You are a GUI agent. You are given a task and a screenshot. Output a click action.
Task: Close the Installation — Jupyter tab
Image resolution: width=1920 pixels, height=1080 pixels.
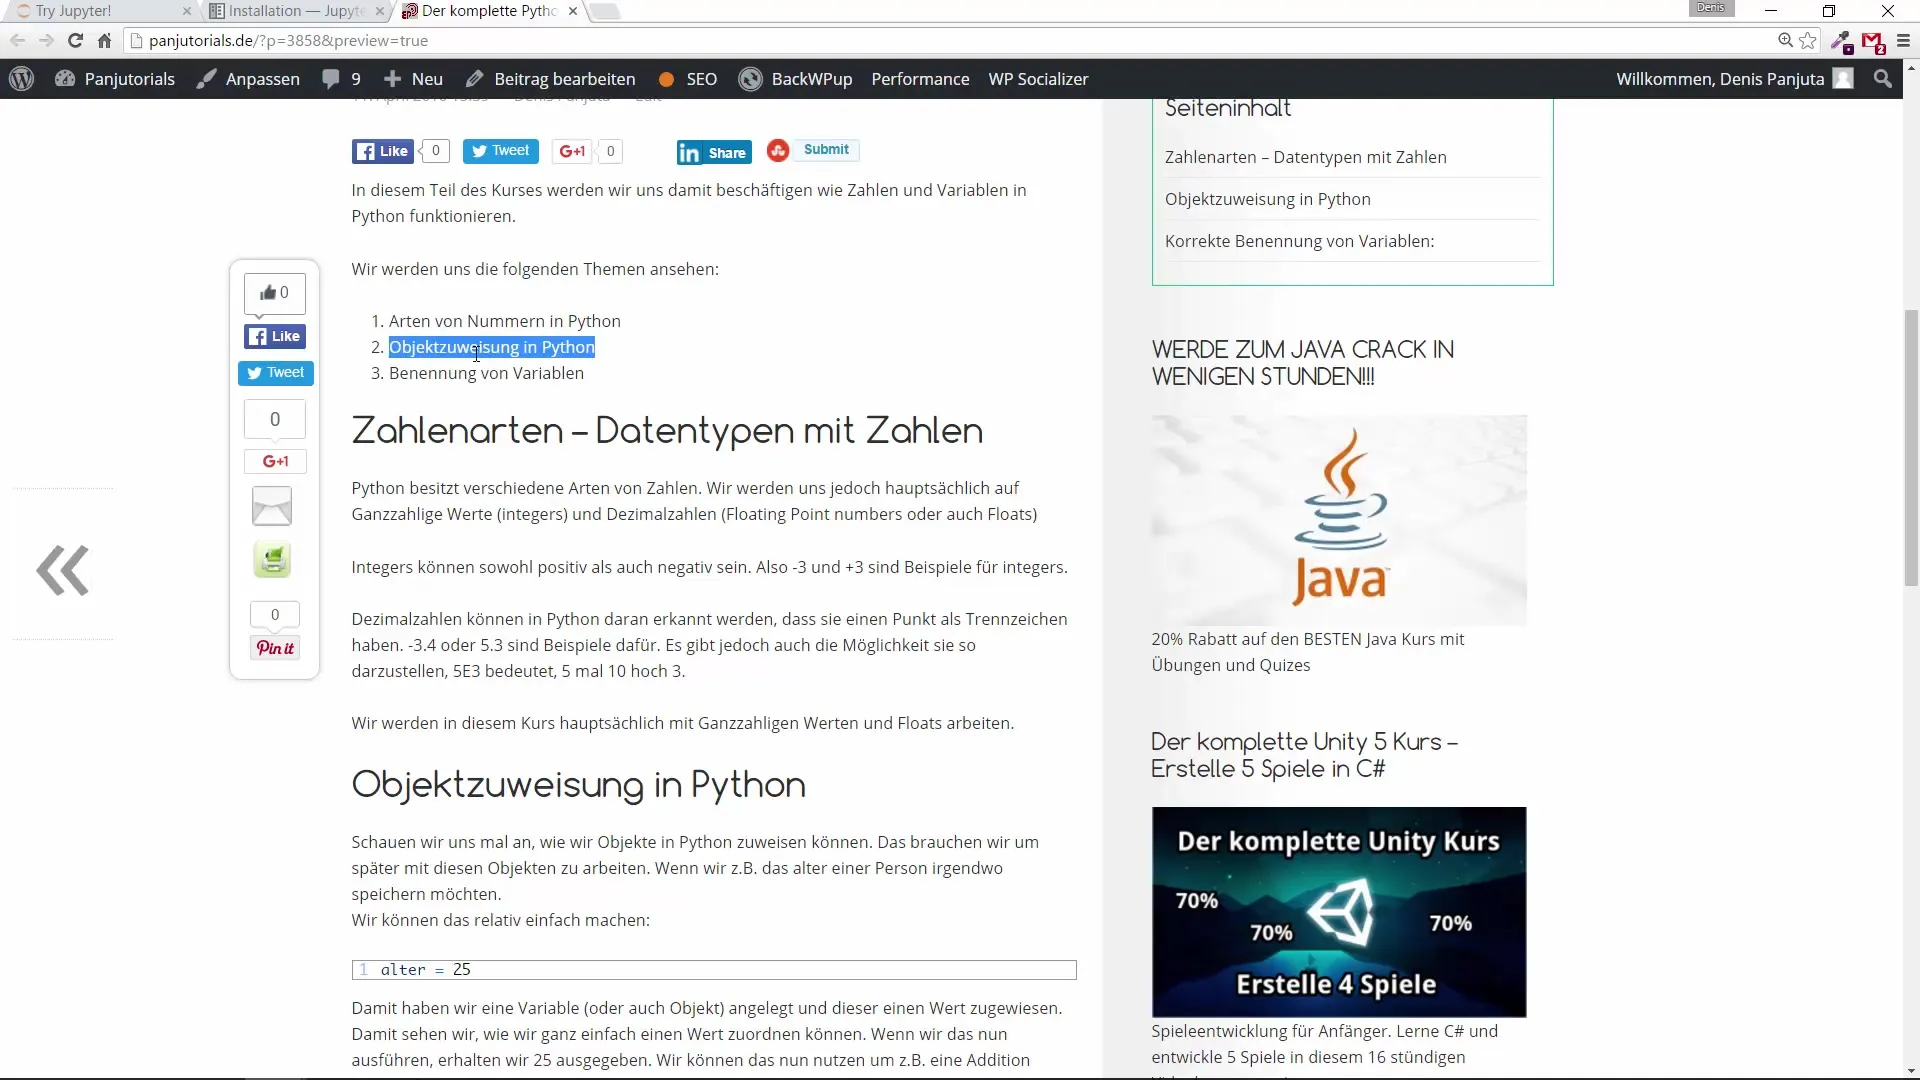pyautogui.click(x=379, y=11)
